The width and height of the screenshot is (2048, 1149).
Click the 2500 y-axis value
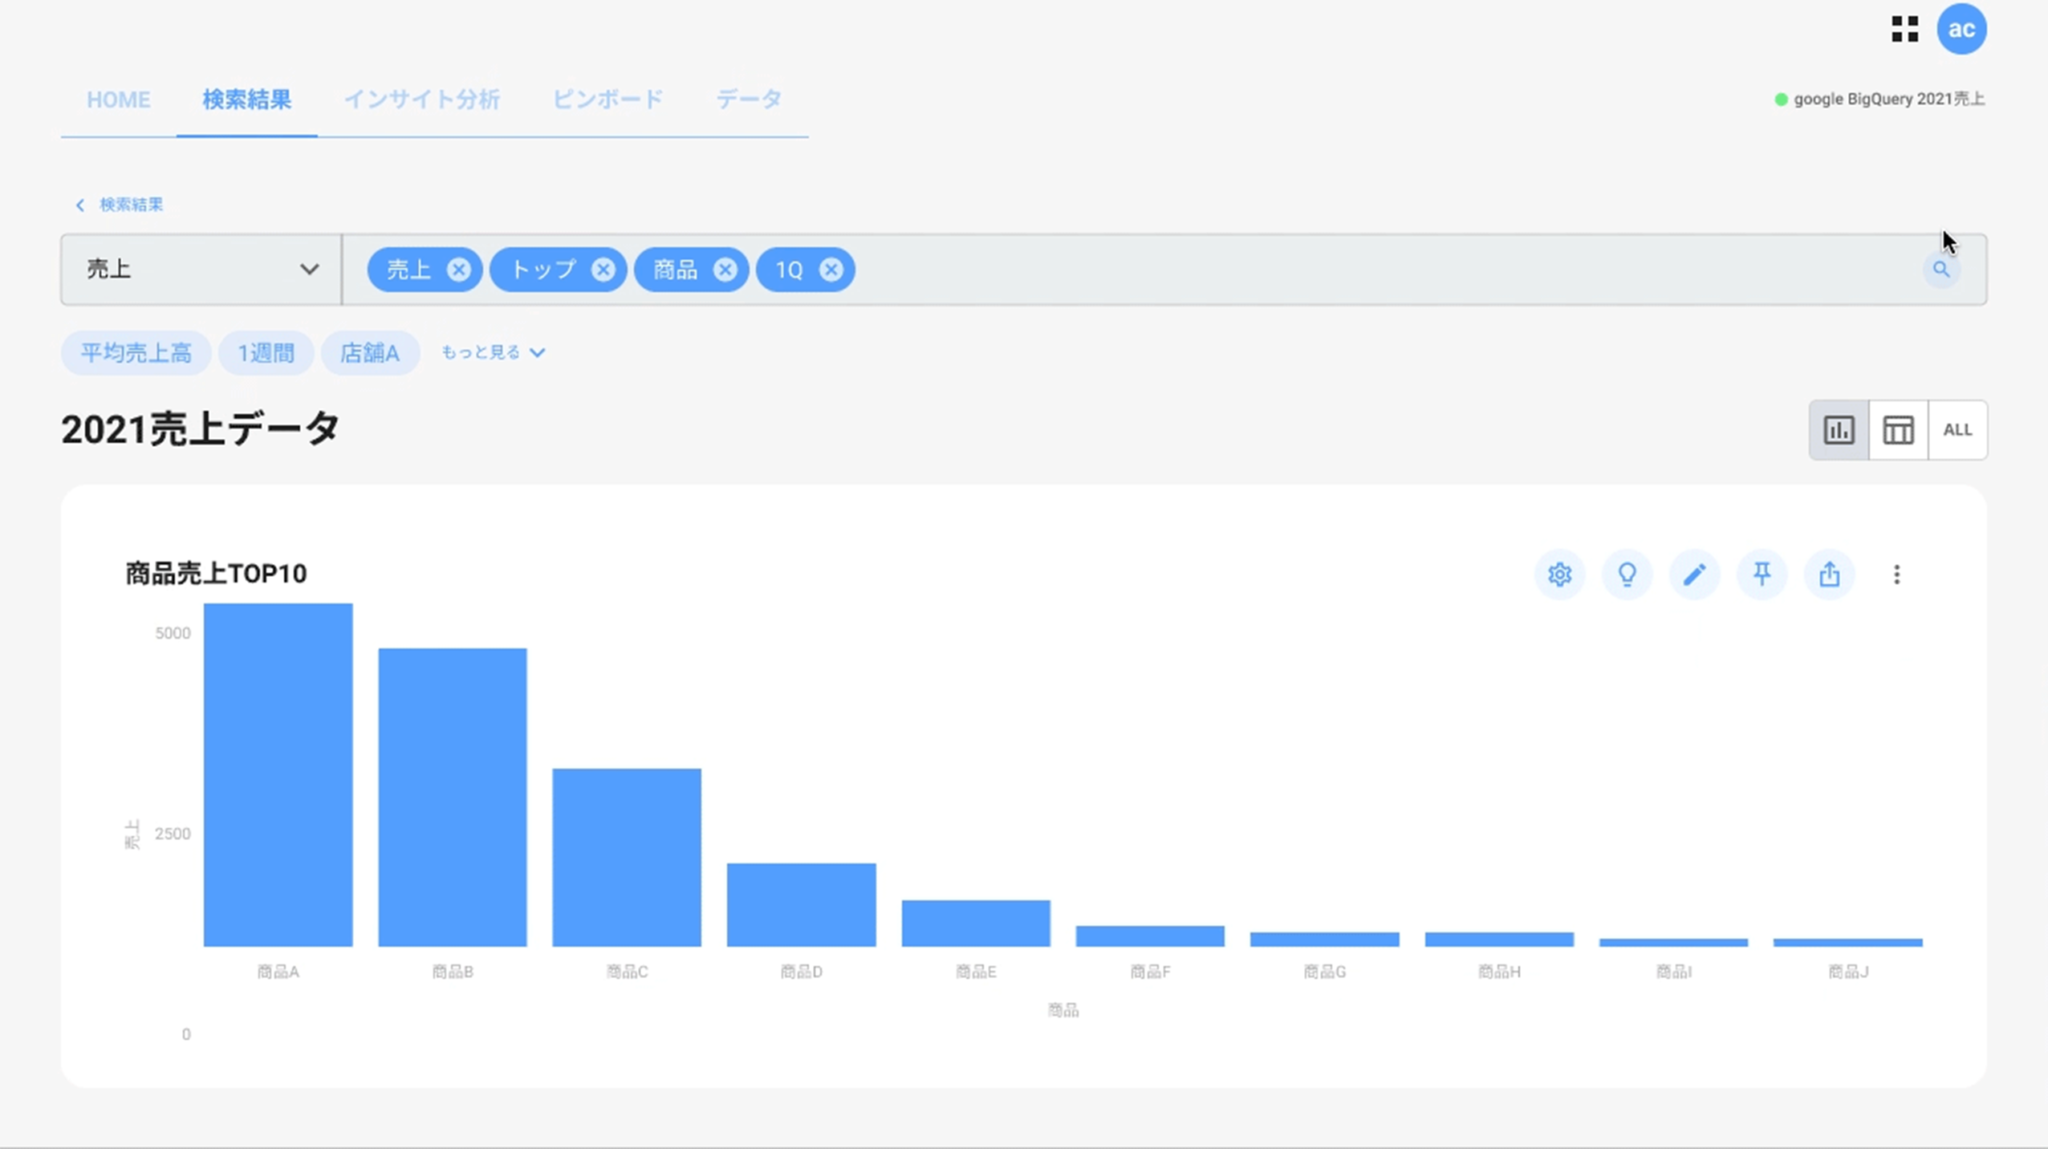[x=173, y=834]
